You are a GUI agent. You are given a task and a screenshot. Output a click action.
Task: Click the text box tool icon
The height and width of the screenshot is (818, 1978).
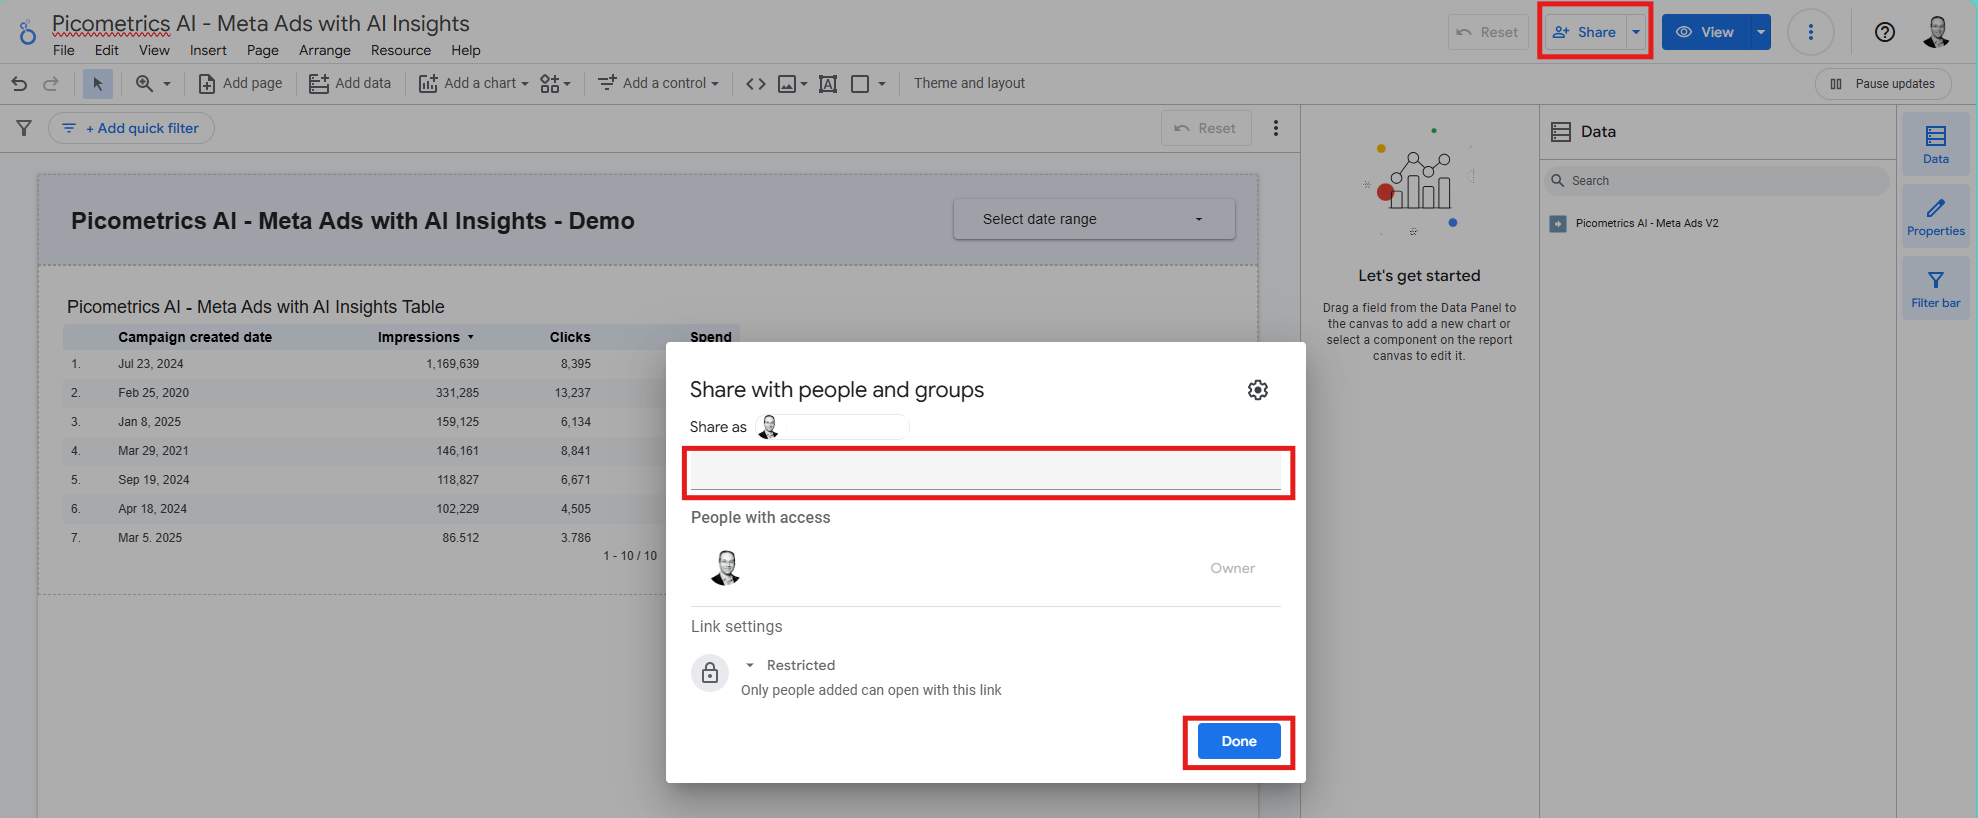(827, 84)
